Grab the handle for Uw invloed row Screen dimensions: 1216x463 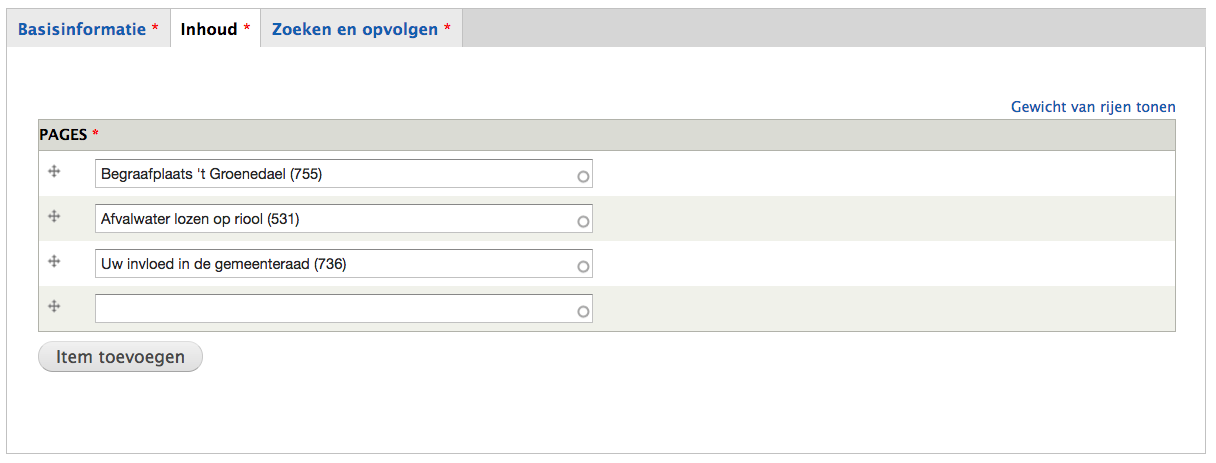click(55, 261)
